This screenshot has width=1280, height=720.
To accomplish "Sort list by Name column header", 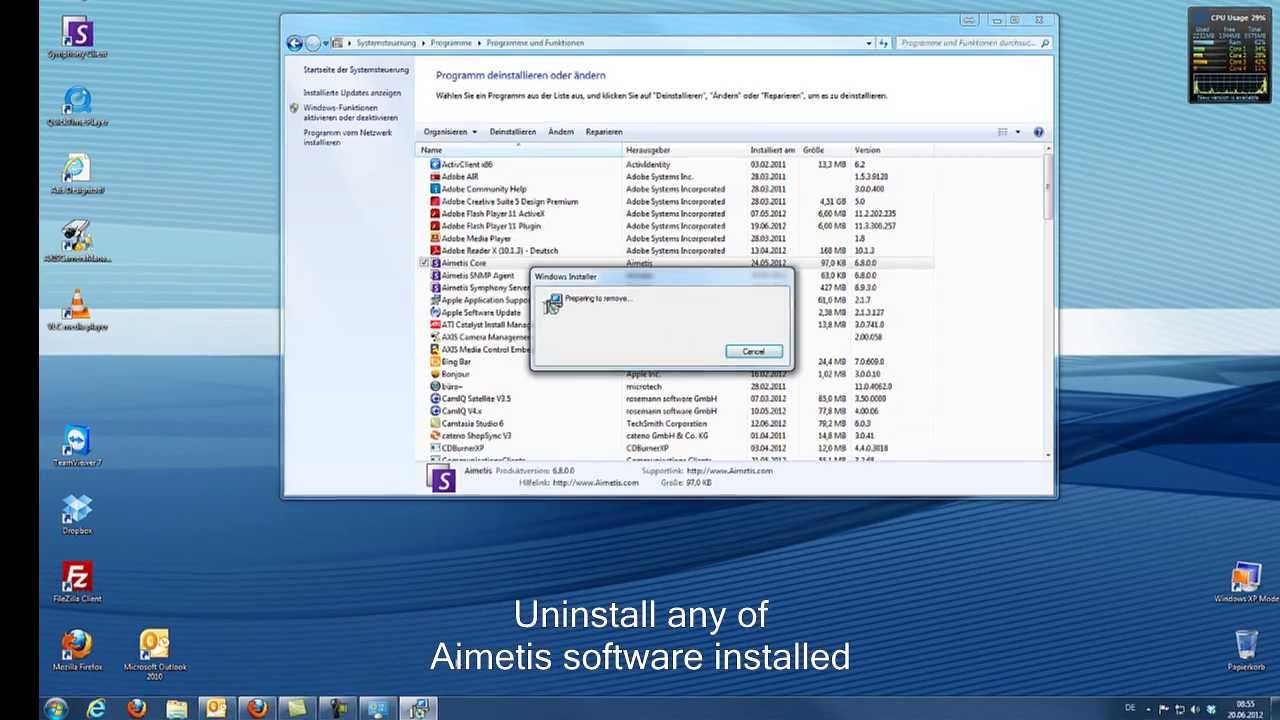I will point(519,150).
